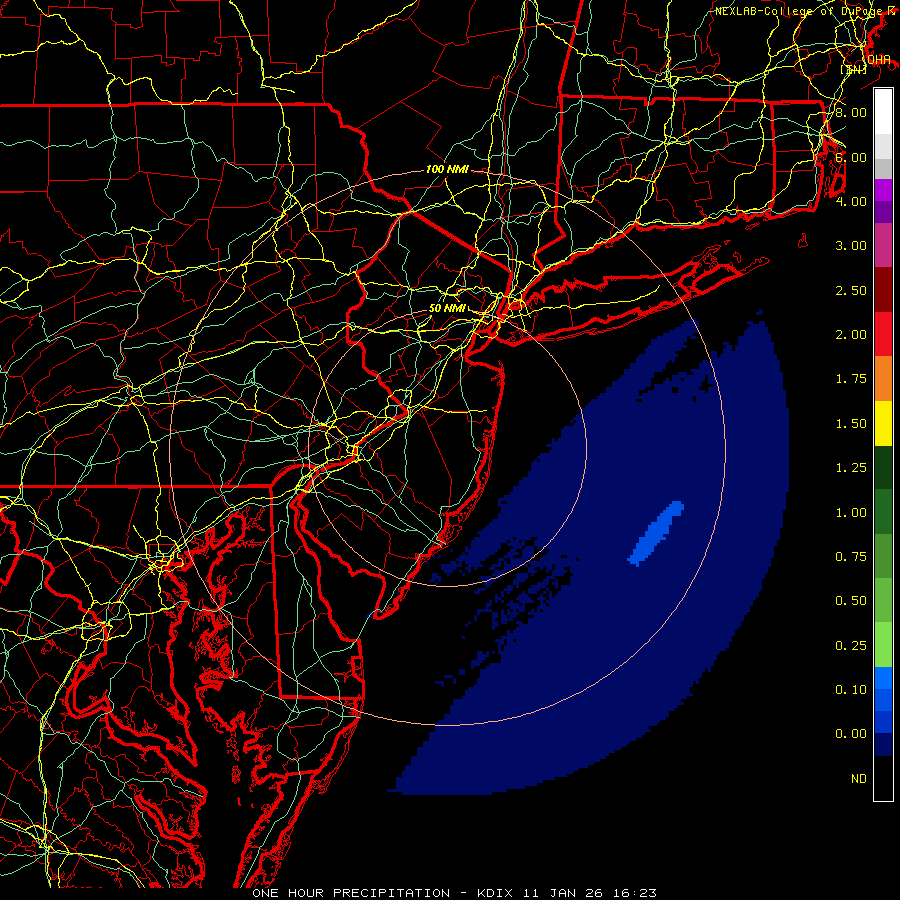The height and width of the screenshot is (900, 900).
Task: Click the [IN] units label
Action: coord(853,69)
